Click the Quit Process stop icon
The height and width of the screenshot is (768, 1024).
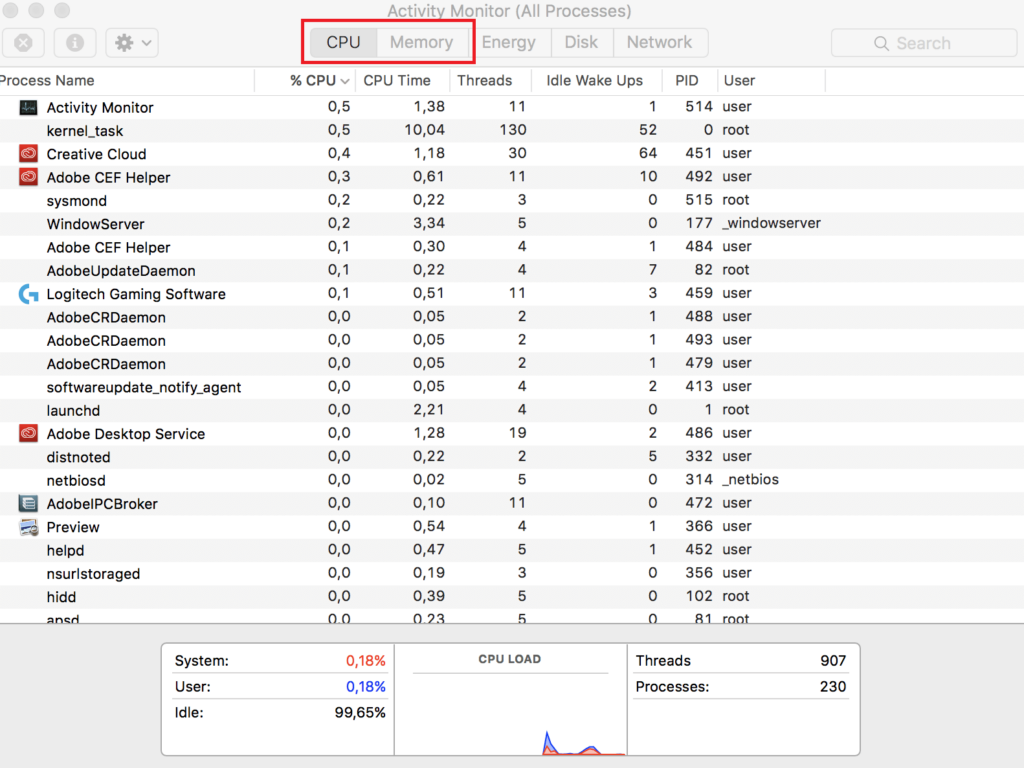pyautogui.click(x=24, y=43)
